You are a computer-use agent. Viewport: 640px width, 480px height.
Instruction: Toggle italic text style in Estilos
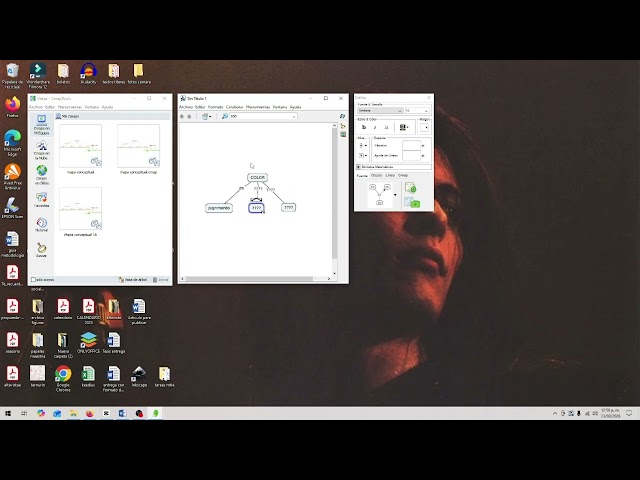pyautogui.click(x=375, y=127)
